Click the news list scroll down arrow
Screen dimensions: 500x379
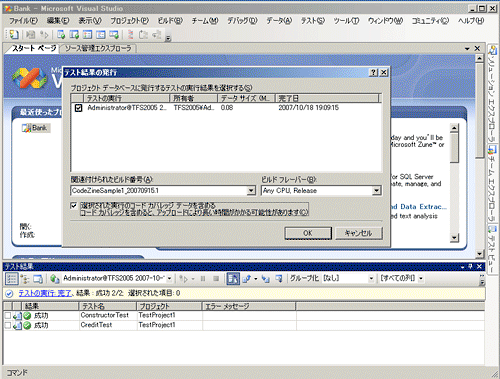pyautogui.click(x=454, y=238)
